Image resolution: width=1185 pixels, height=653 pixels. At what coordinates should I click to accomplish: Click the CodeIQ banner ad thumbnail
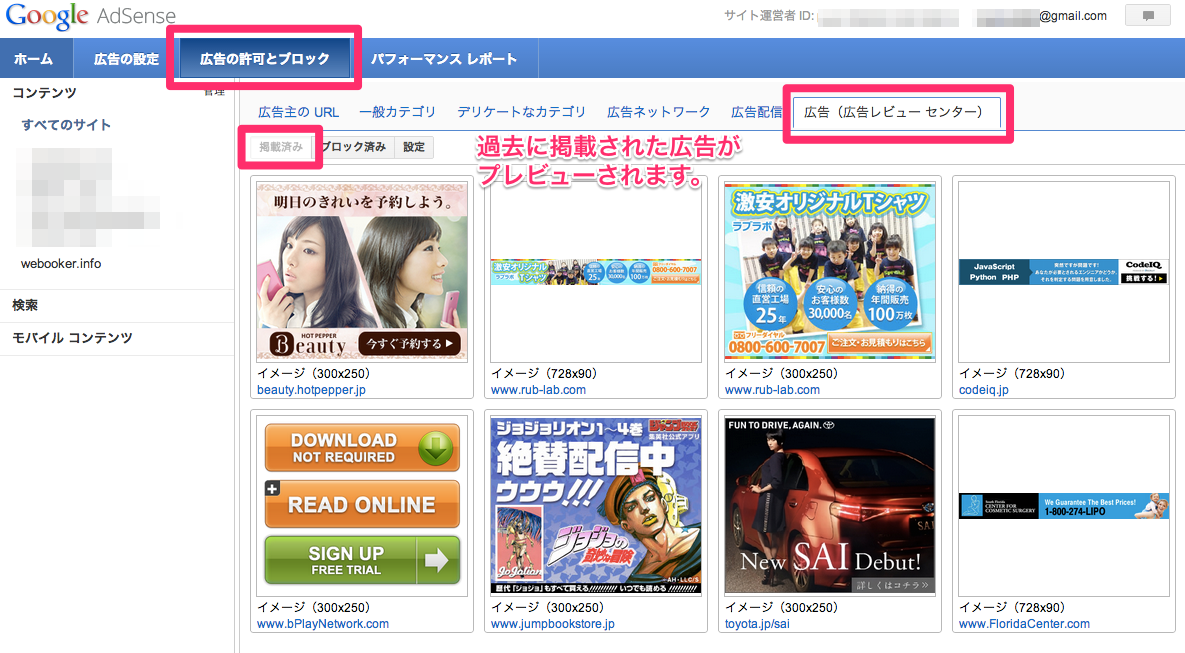[1063, 271]
